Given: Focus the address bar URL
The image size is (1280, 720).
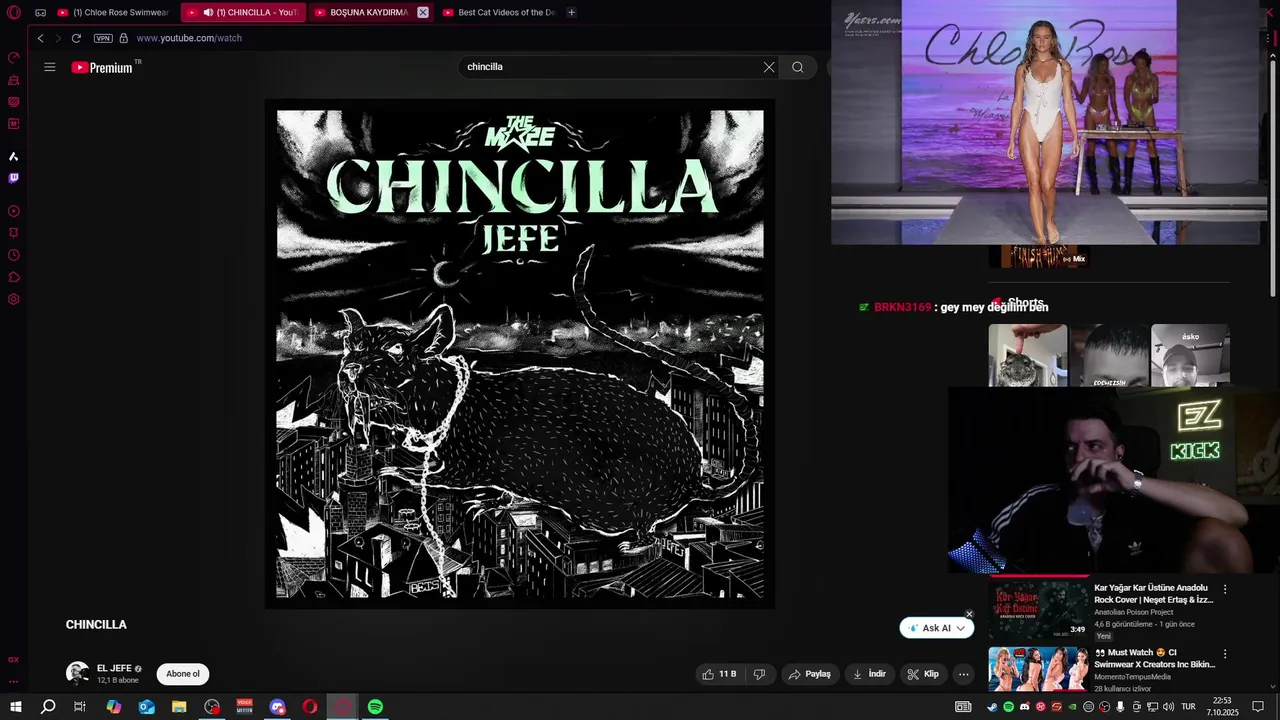Looking at the screenshot, I should (189, 38).
